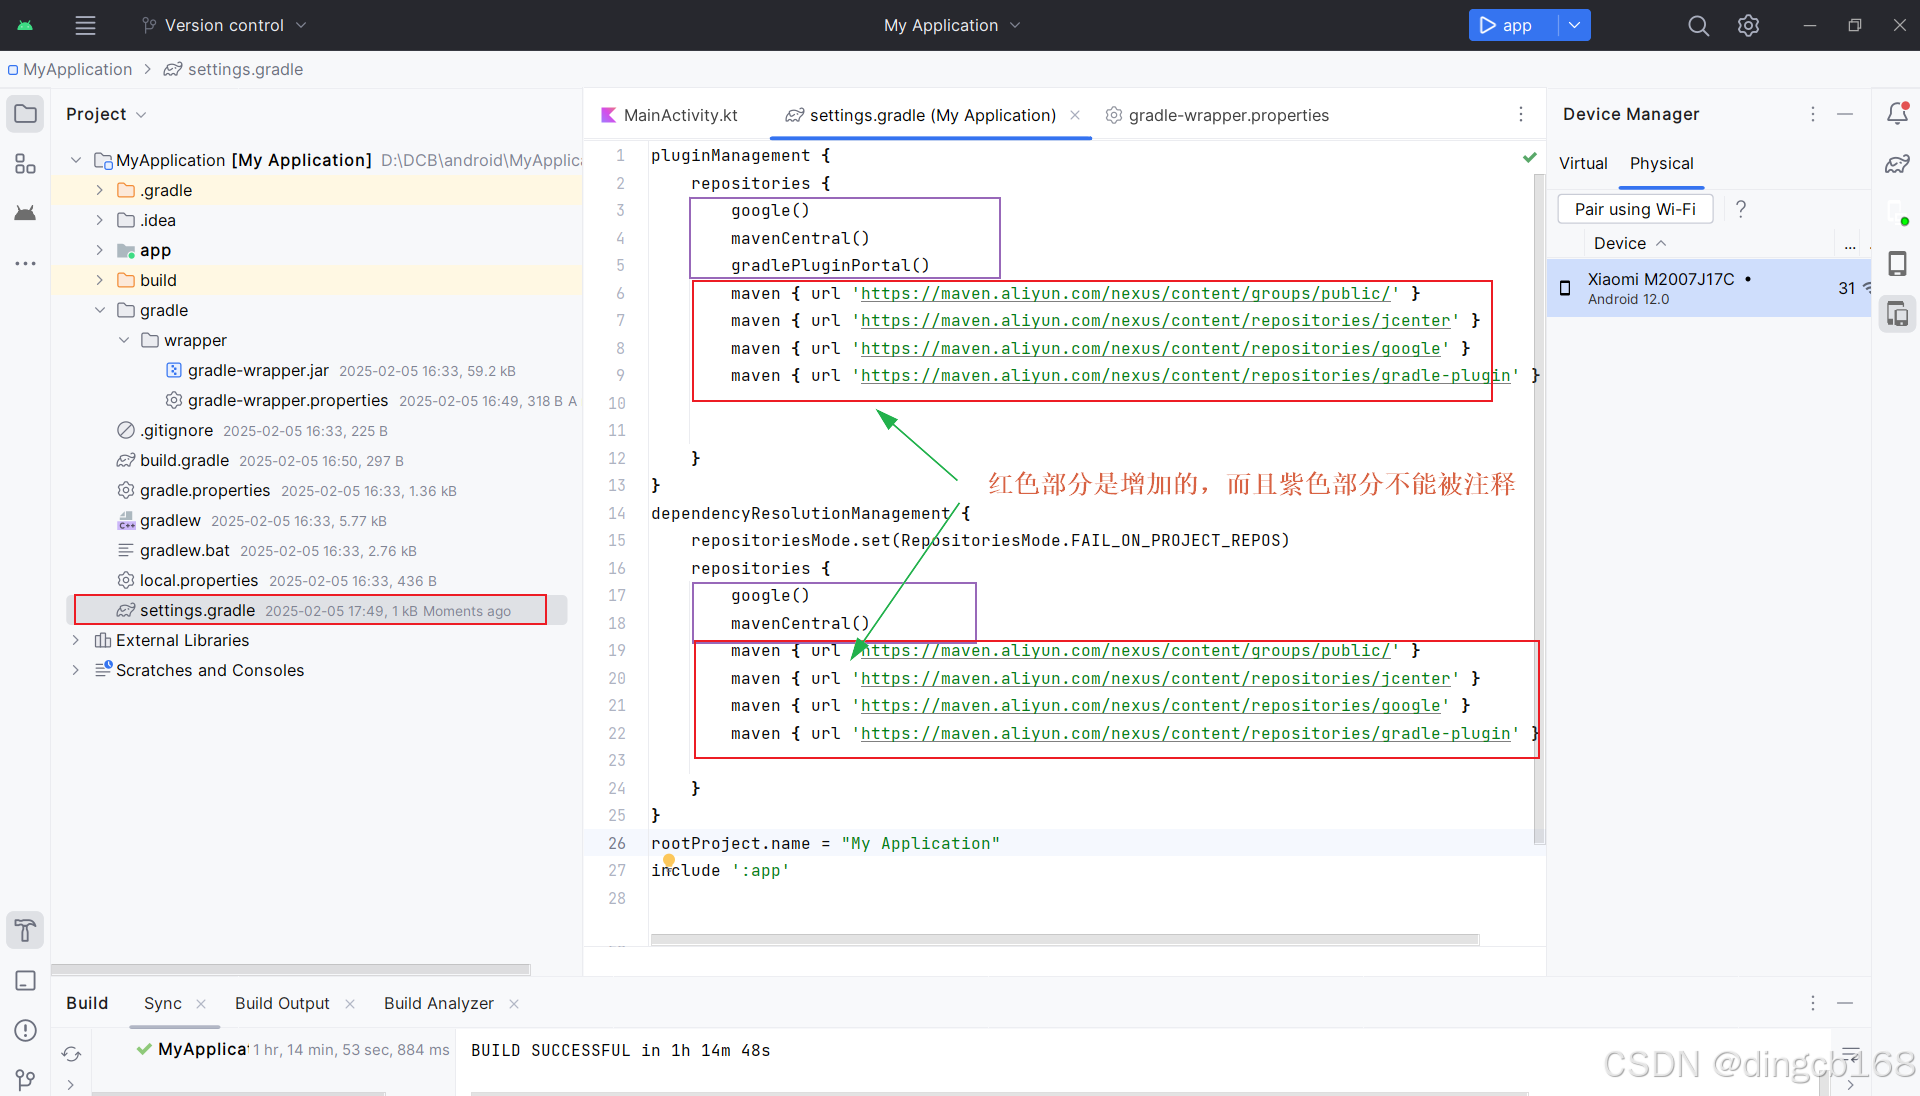This screenshot has height=1096, width=1920.
Task: Open the Gradle tool window
Action: pyautogui.click(x=1897, y=164)
